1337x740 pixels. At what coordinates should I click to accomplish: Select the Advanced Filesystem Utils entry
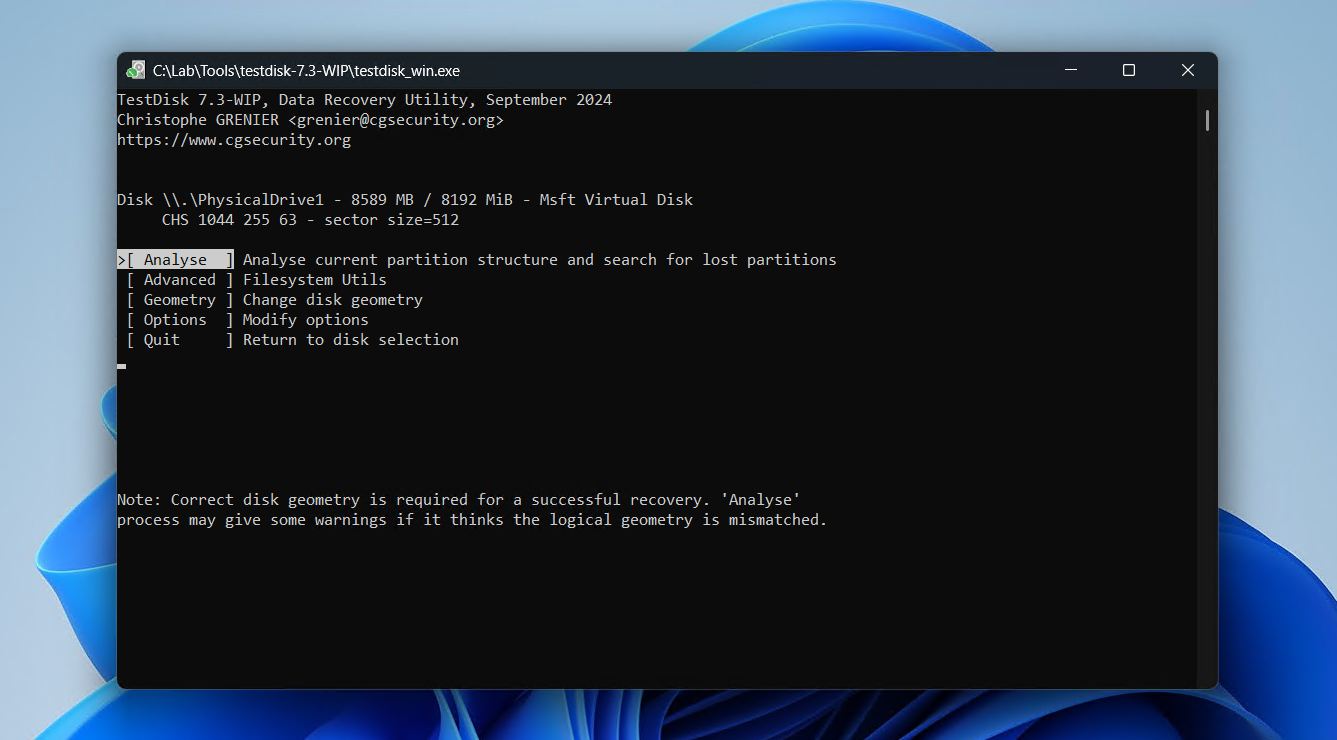coord(179,279)
